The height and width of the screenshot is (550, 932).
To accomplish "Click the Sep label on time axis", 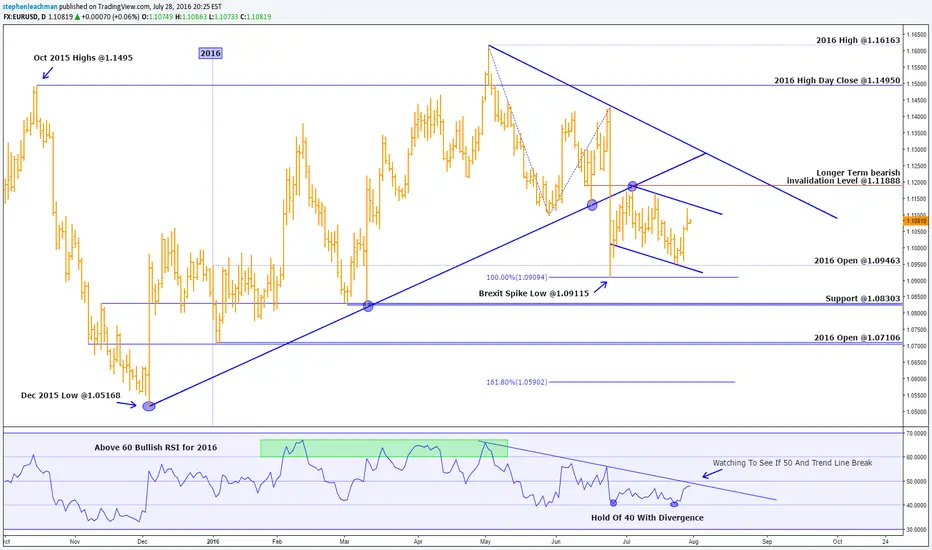I will (x=767, y=542).
